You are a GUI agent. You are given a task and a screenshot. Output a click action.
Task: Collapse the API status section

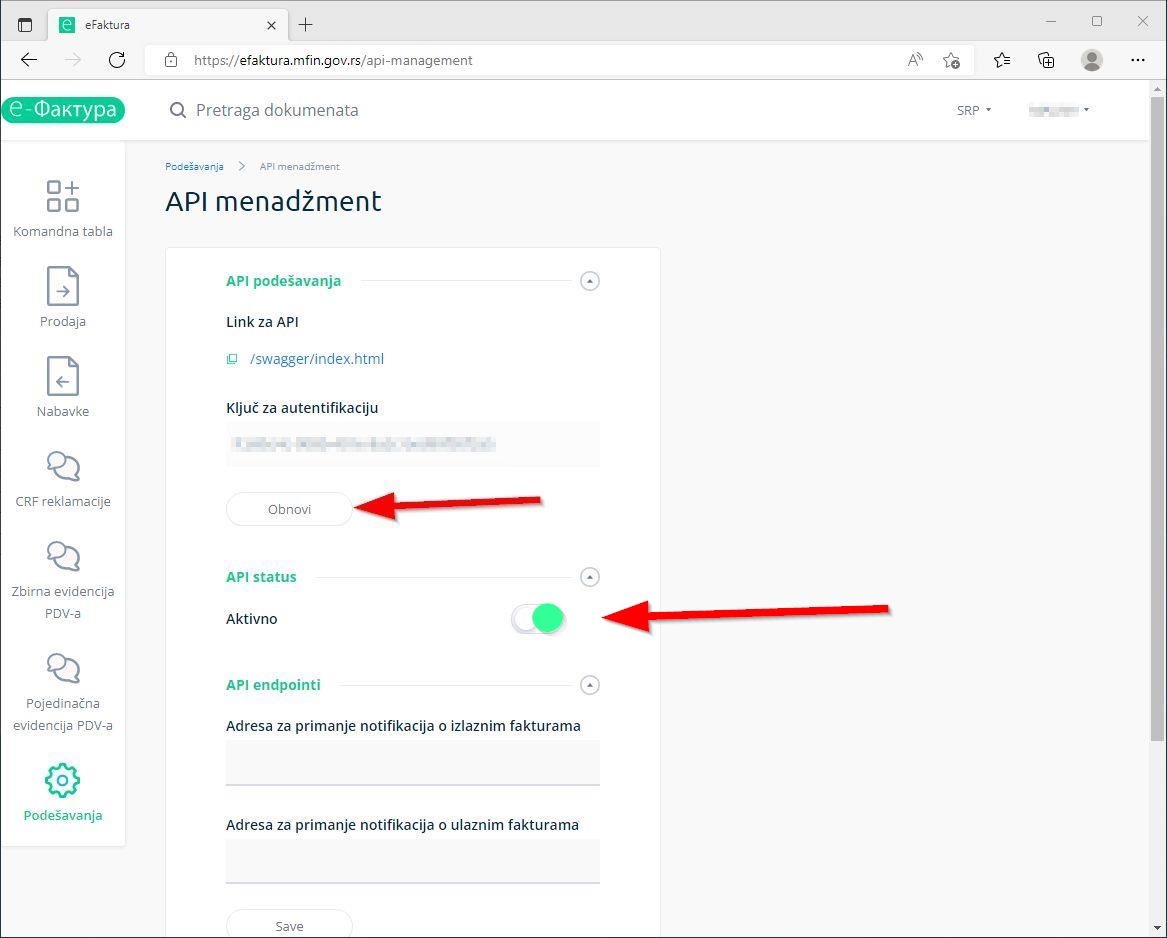590,577
